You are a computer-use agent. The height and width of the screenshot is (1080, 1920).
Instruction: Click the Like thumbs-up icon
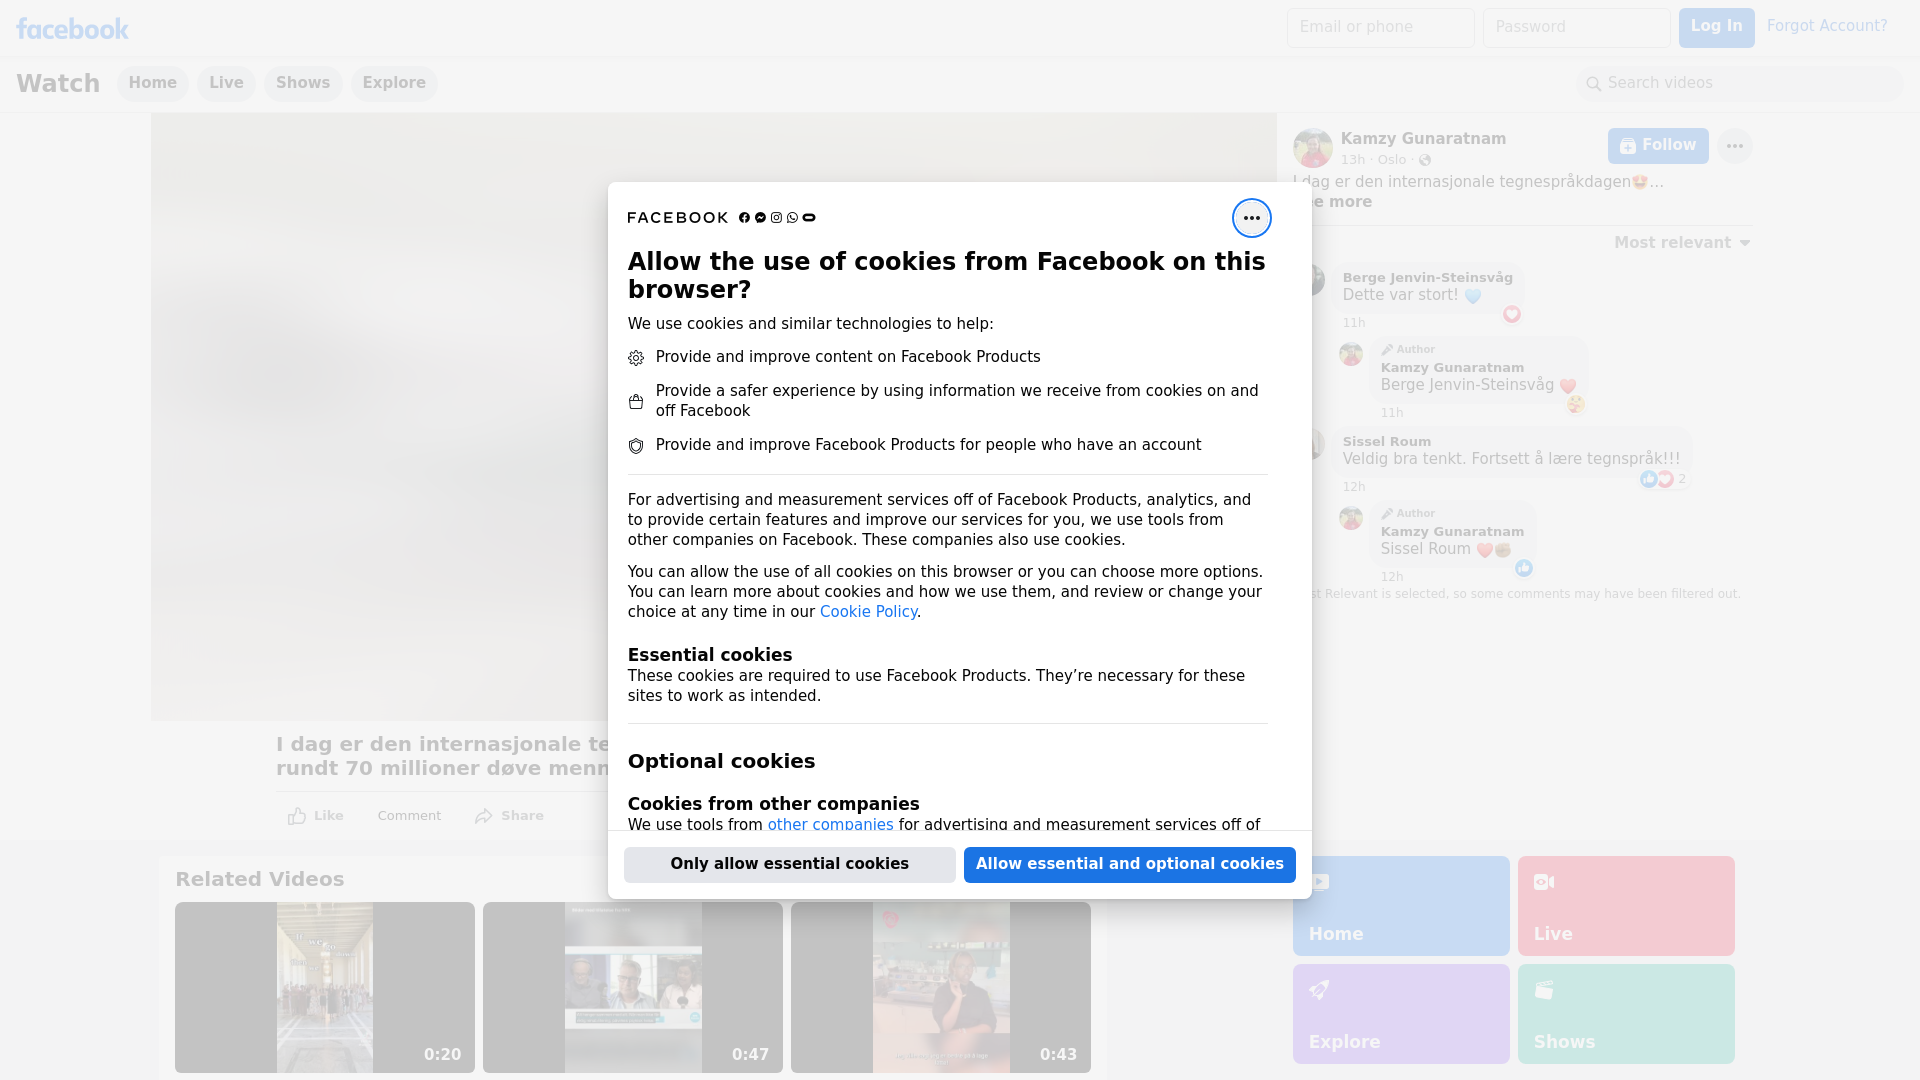[x=297, y=816]
